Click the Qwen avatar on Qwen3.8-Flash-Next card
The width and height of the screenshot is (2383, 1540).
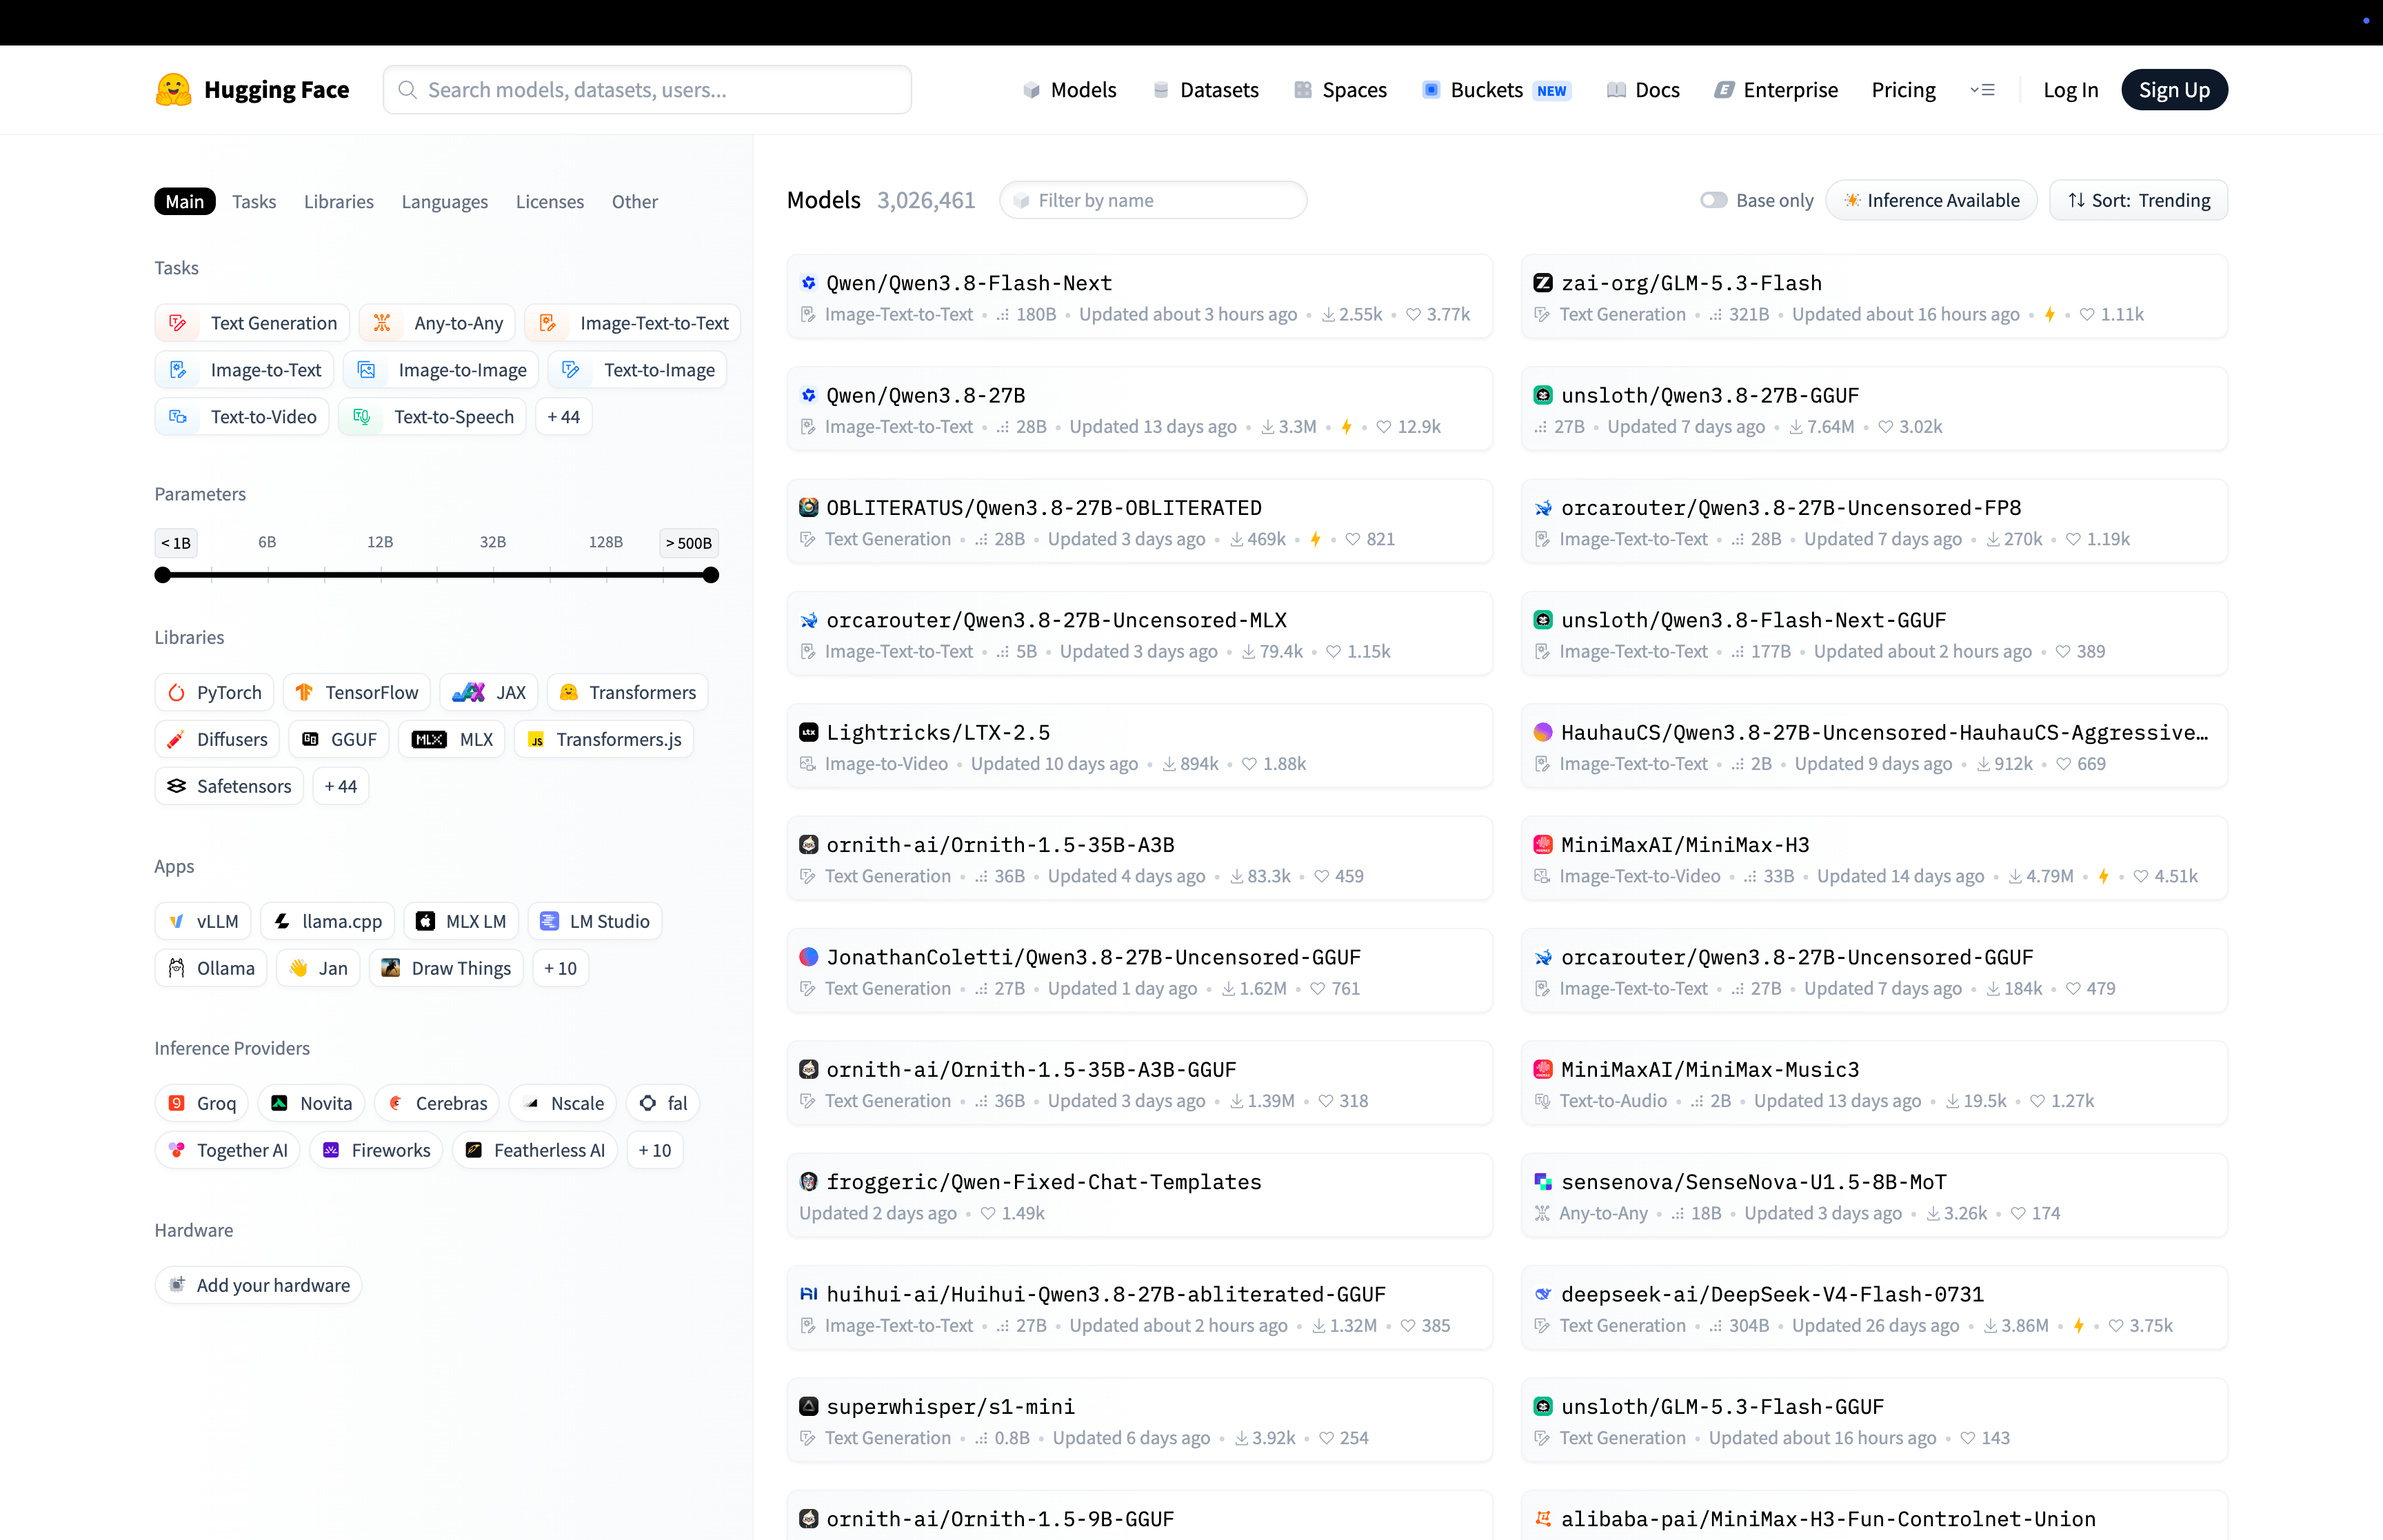[808, 283]
